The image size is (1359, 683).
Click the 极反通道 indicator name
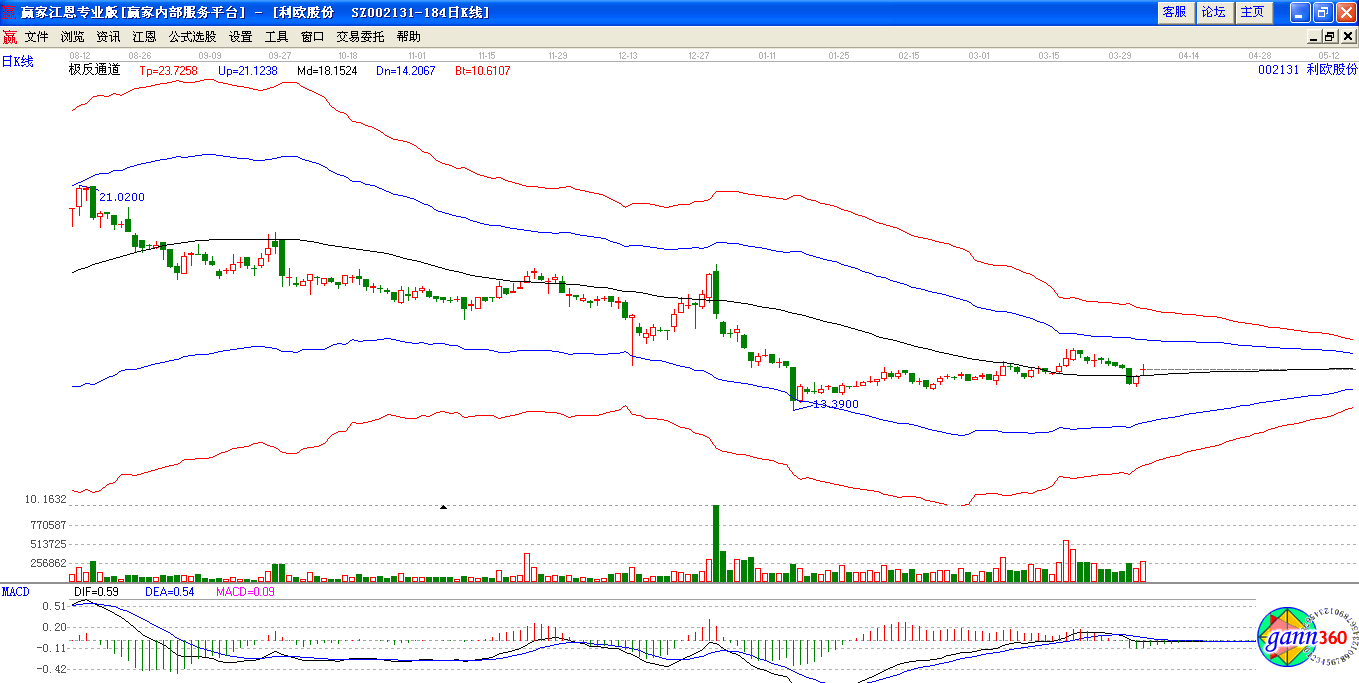tap(94, 70)
